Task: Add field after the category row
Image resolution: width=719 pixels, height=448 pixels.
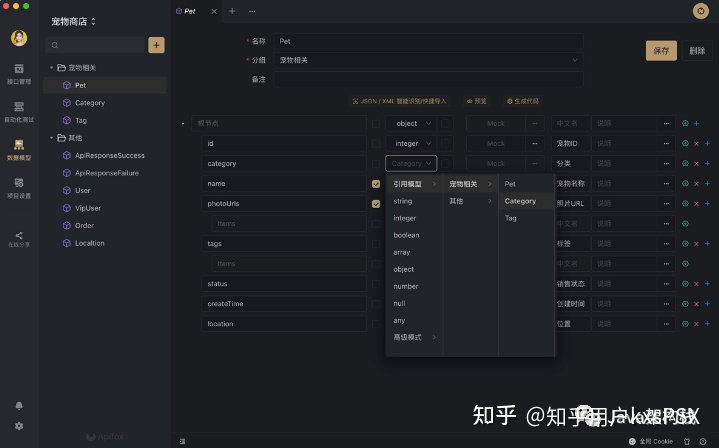Action: coord(708,164)
